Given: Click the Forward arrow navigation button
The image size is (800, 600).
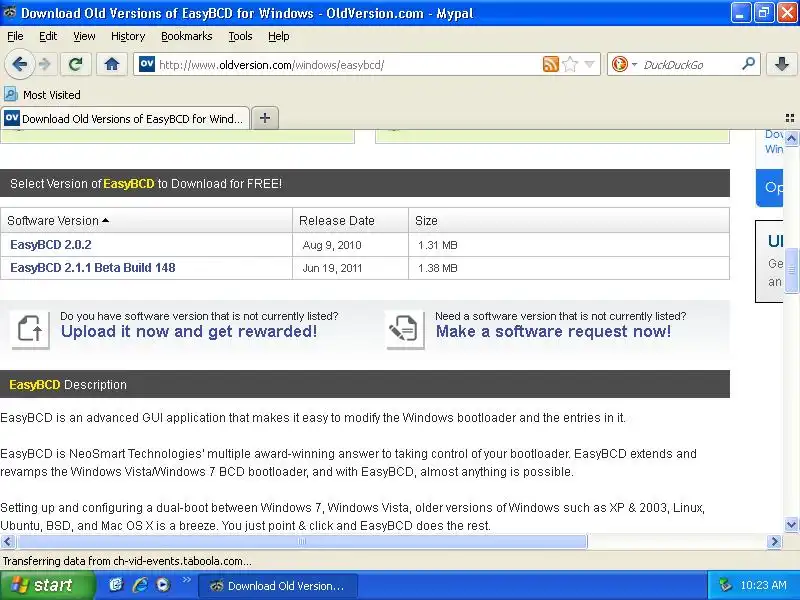Looking at the screenshot, I should click(45, 65).
